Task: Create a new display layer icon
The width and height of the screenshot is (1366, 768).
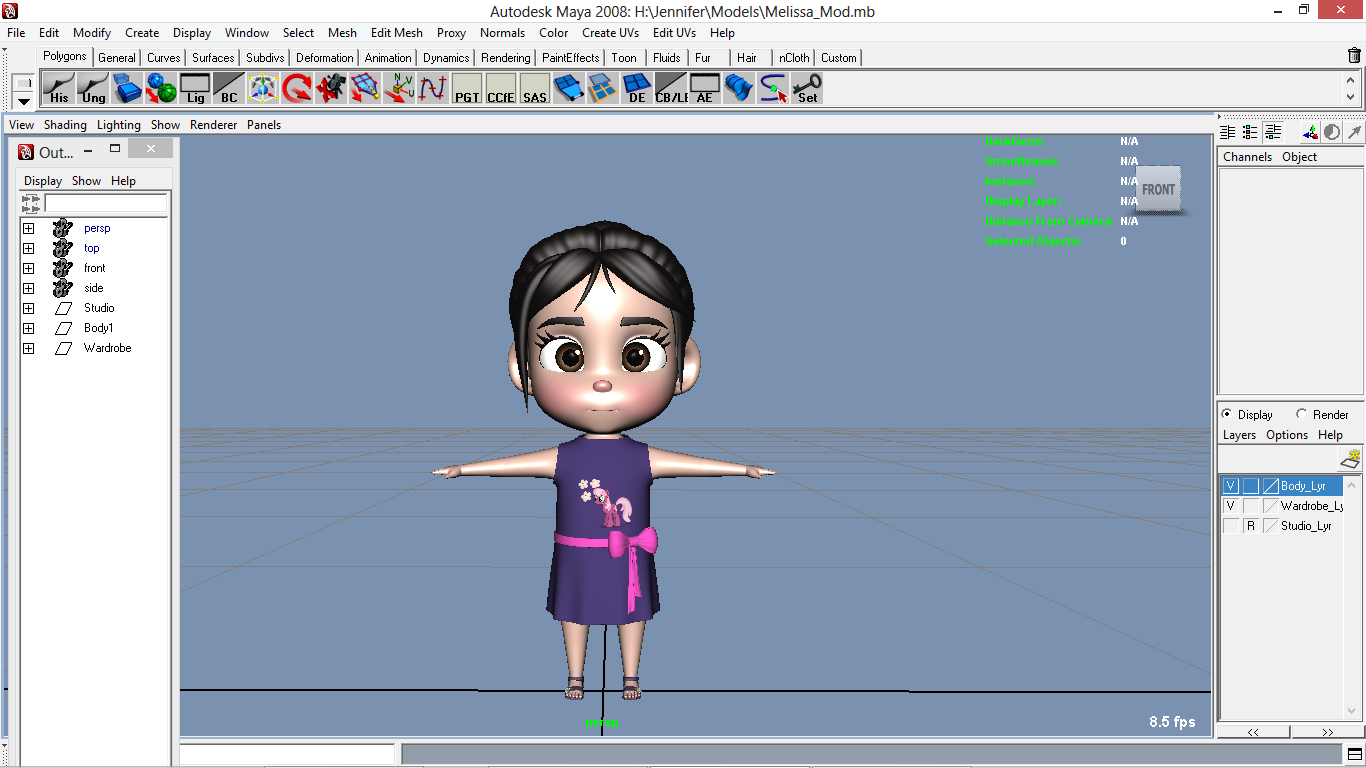Action: pos(1350,458)
